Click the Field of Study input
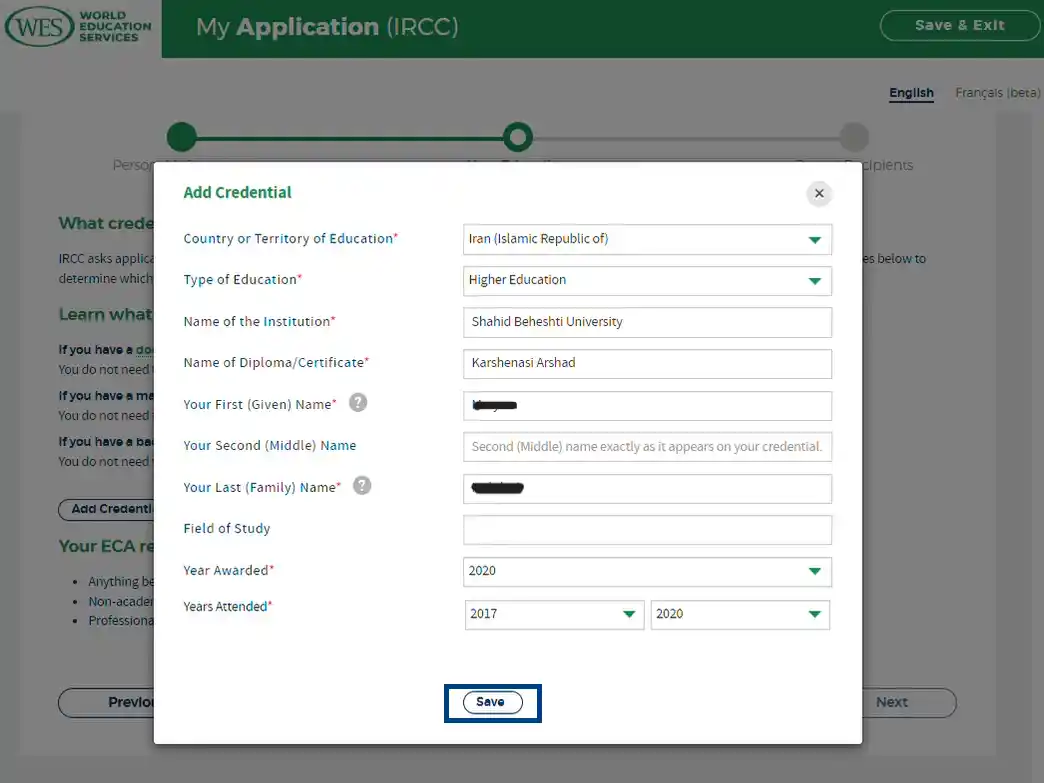The height and width of the screenshot is (783, 1044). [x=647, y=530]
